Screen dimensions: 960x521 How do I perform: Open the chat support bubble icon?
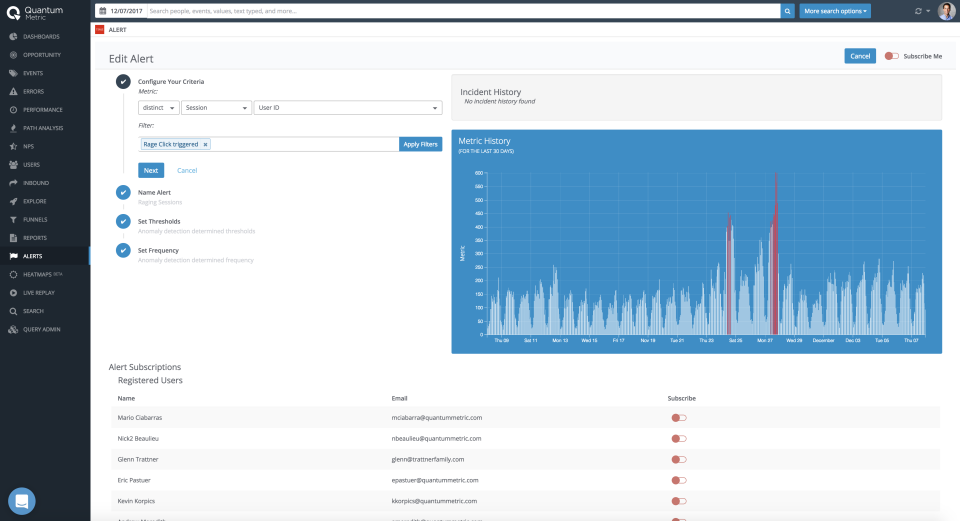(21, 501)
